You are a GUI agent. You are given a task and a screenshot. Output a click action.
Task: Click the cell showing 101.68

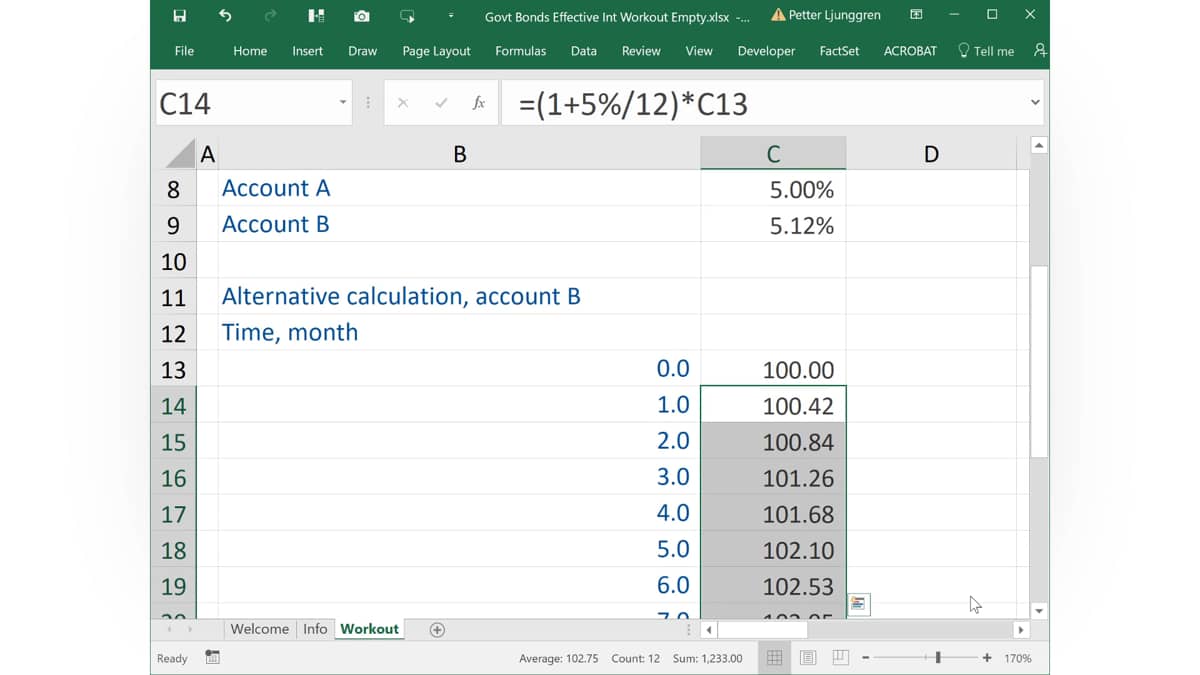773,513
